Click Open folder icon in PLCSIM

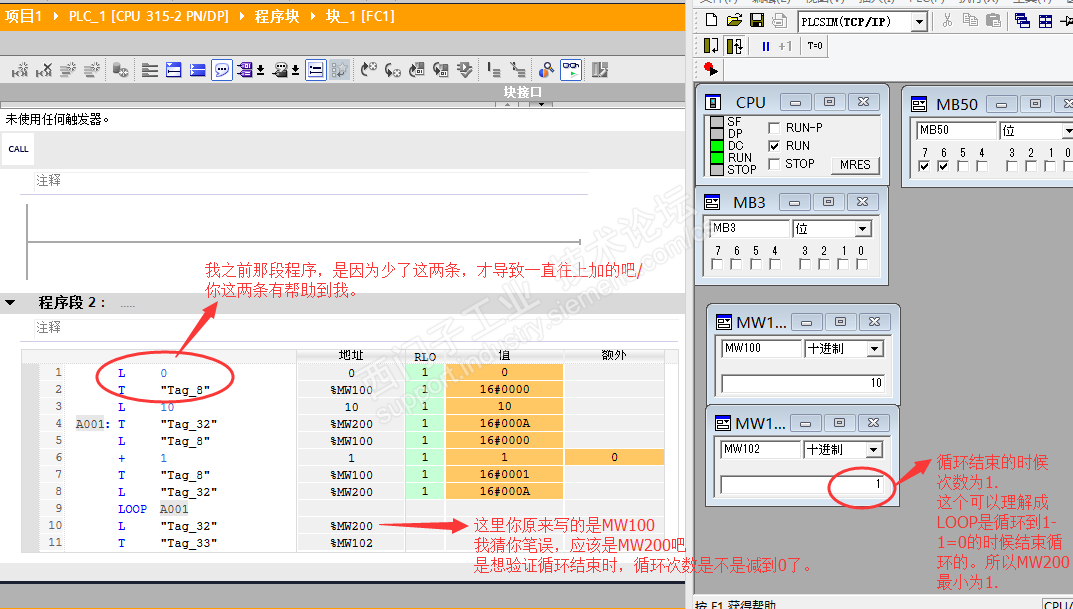pyautogui.click(x=734, y=21)
